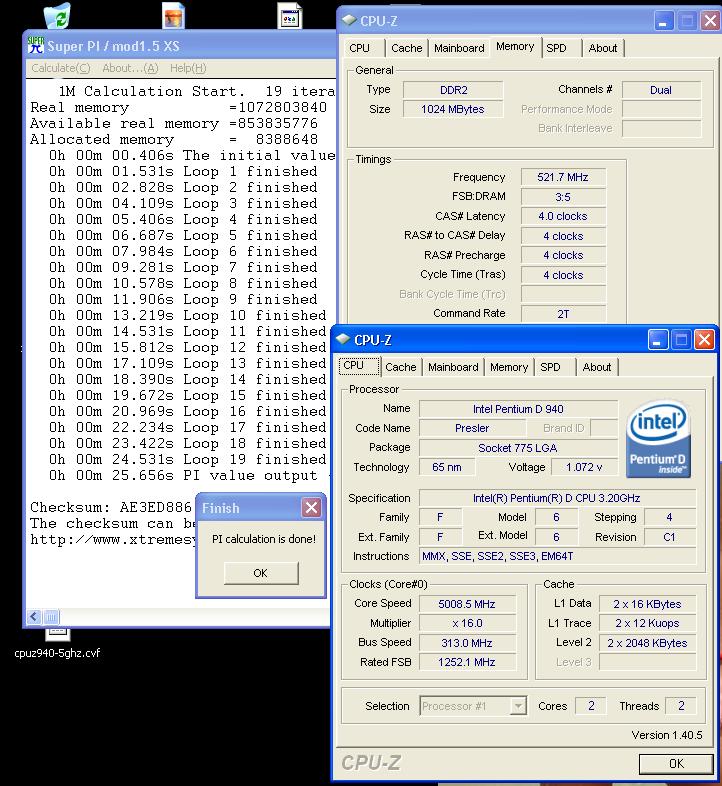Expand the Processor #1 selection dropdown
The image size is (722, 786).
pos(518,706)
